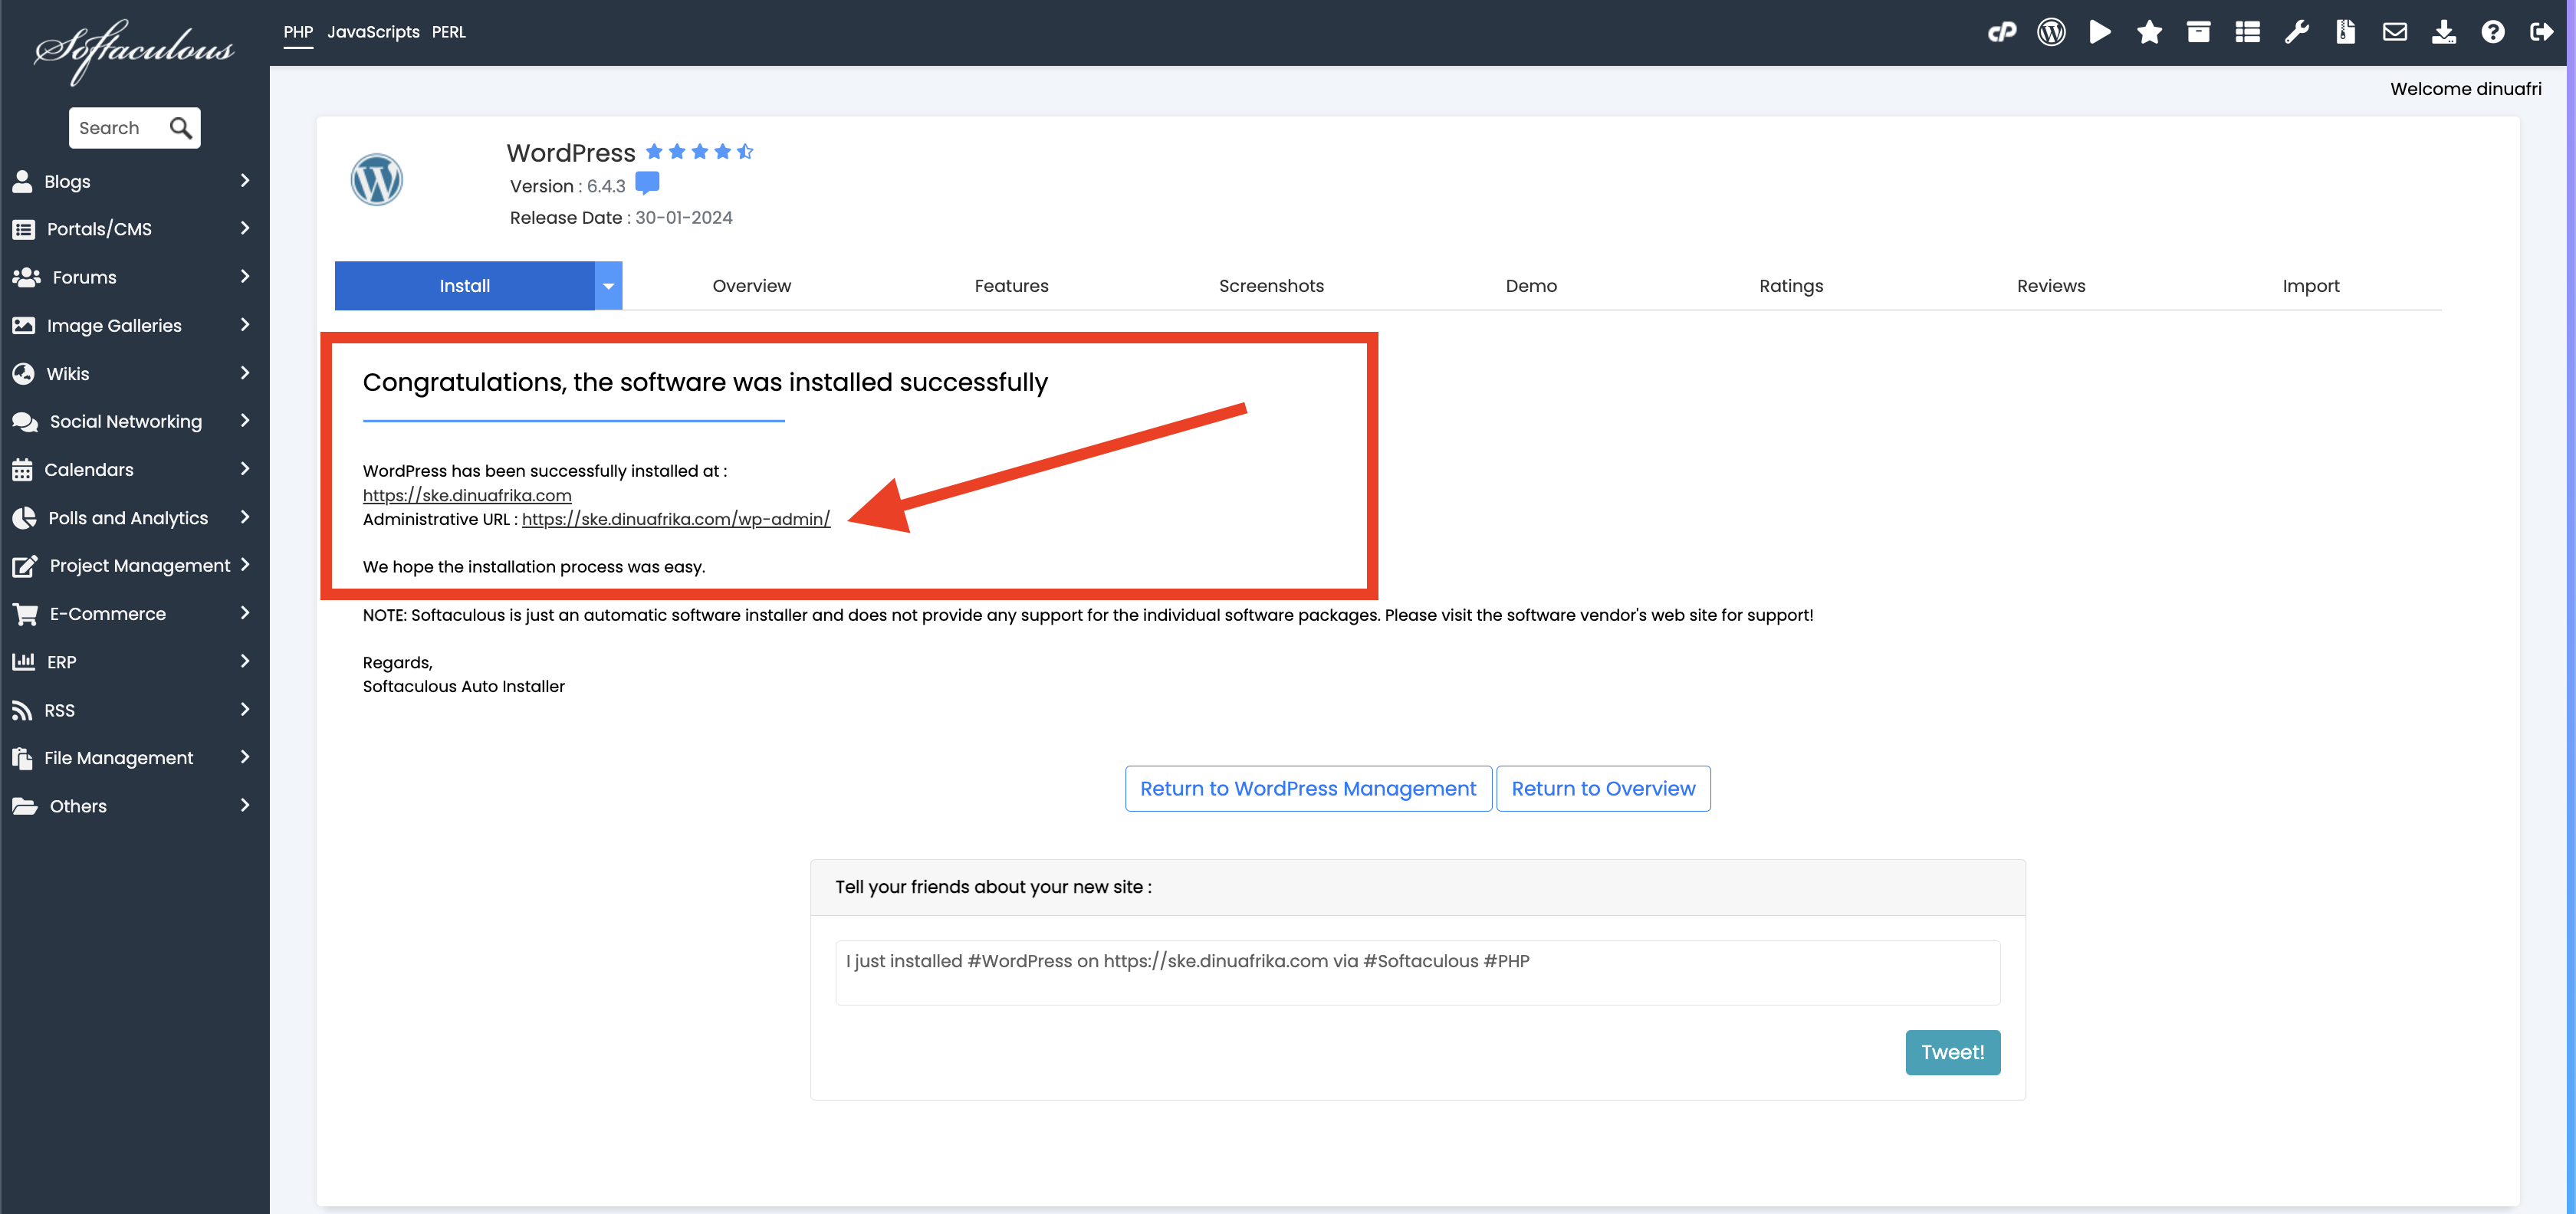Click the demos play icon
The height and width of the screenshot is (1214, 2576).
click(x=2100, y=32)
